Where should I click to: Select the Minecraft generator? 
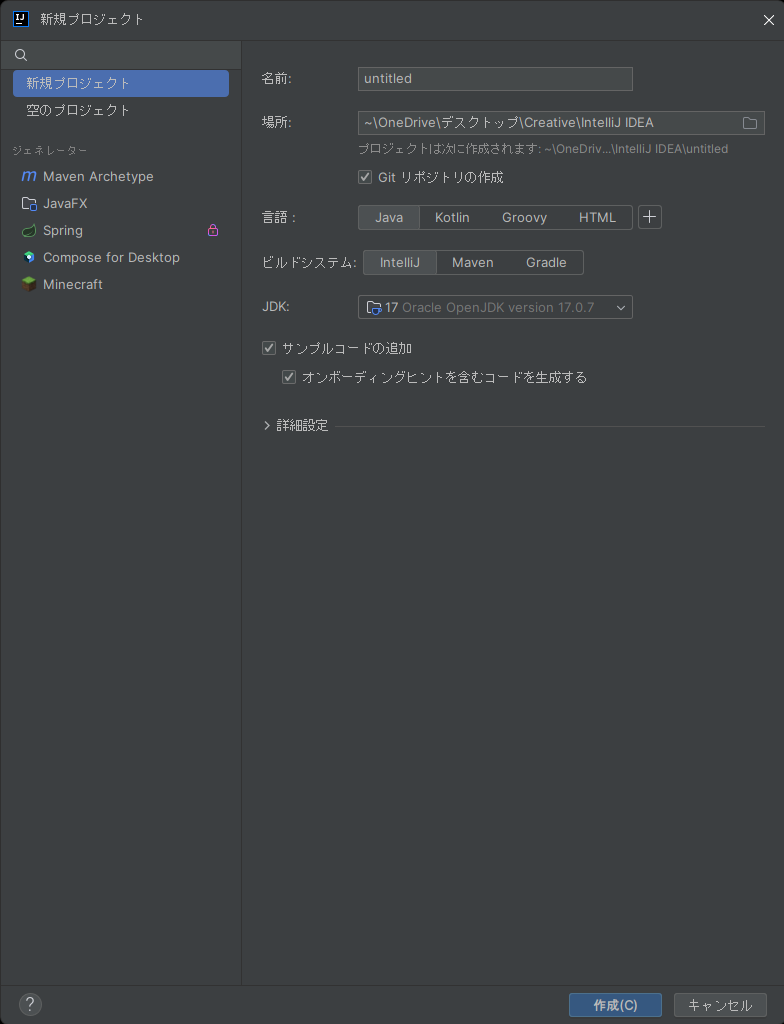coord(121,284)
